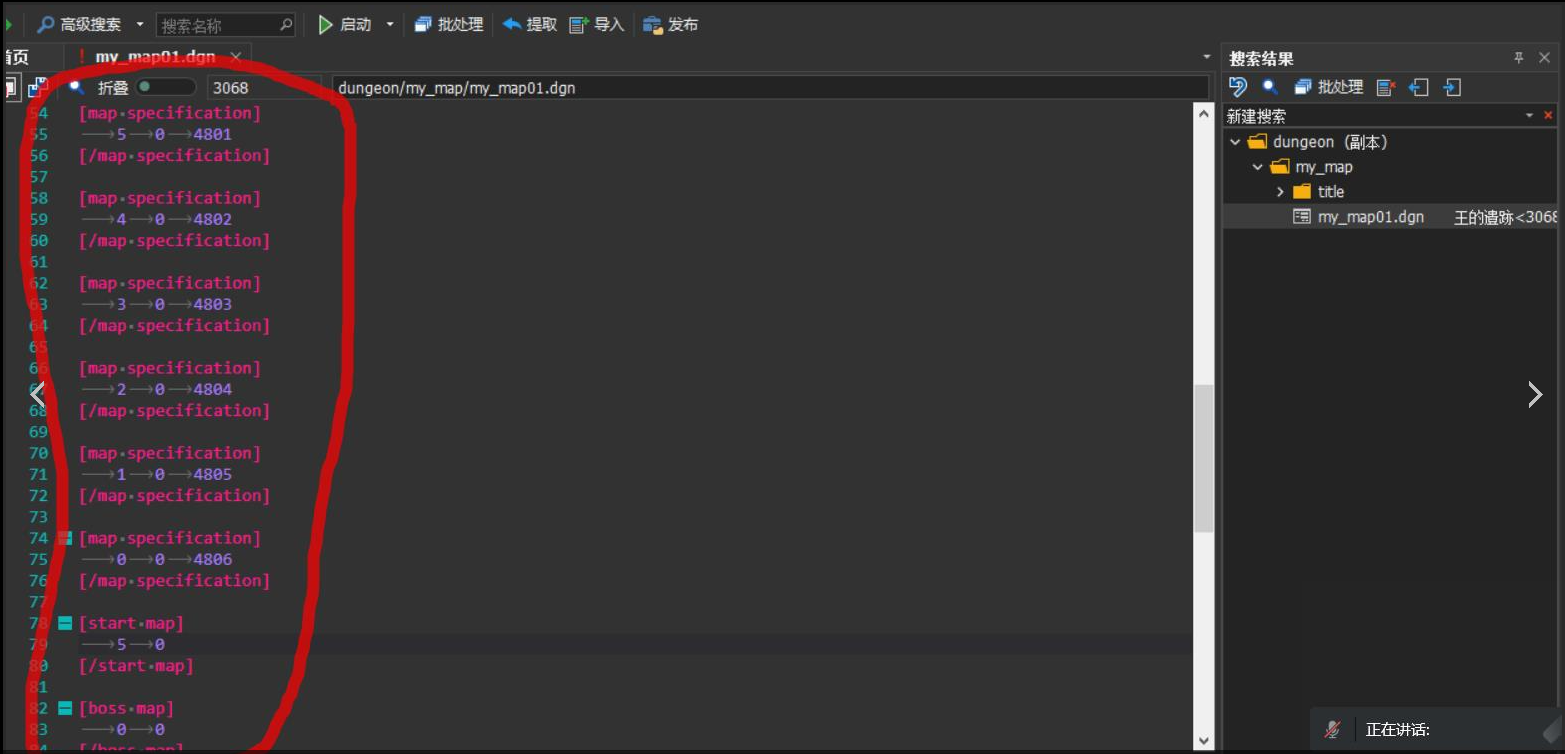Select the my_map folder
Image resolution: width=1565 pixels, height=754 pixels.
(1311, 167)
